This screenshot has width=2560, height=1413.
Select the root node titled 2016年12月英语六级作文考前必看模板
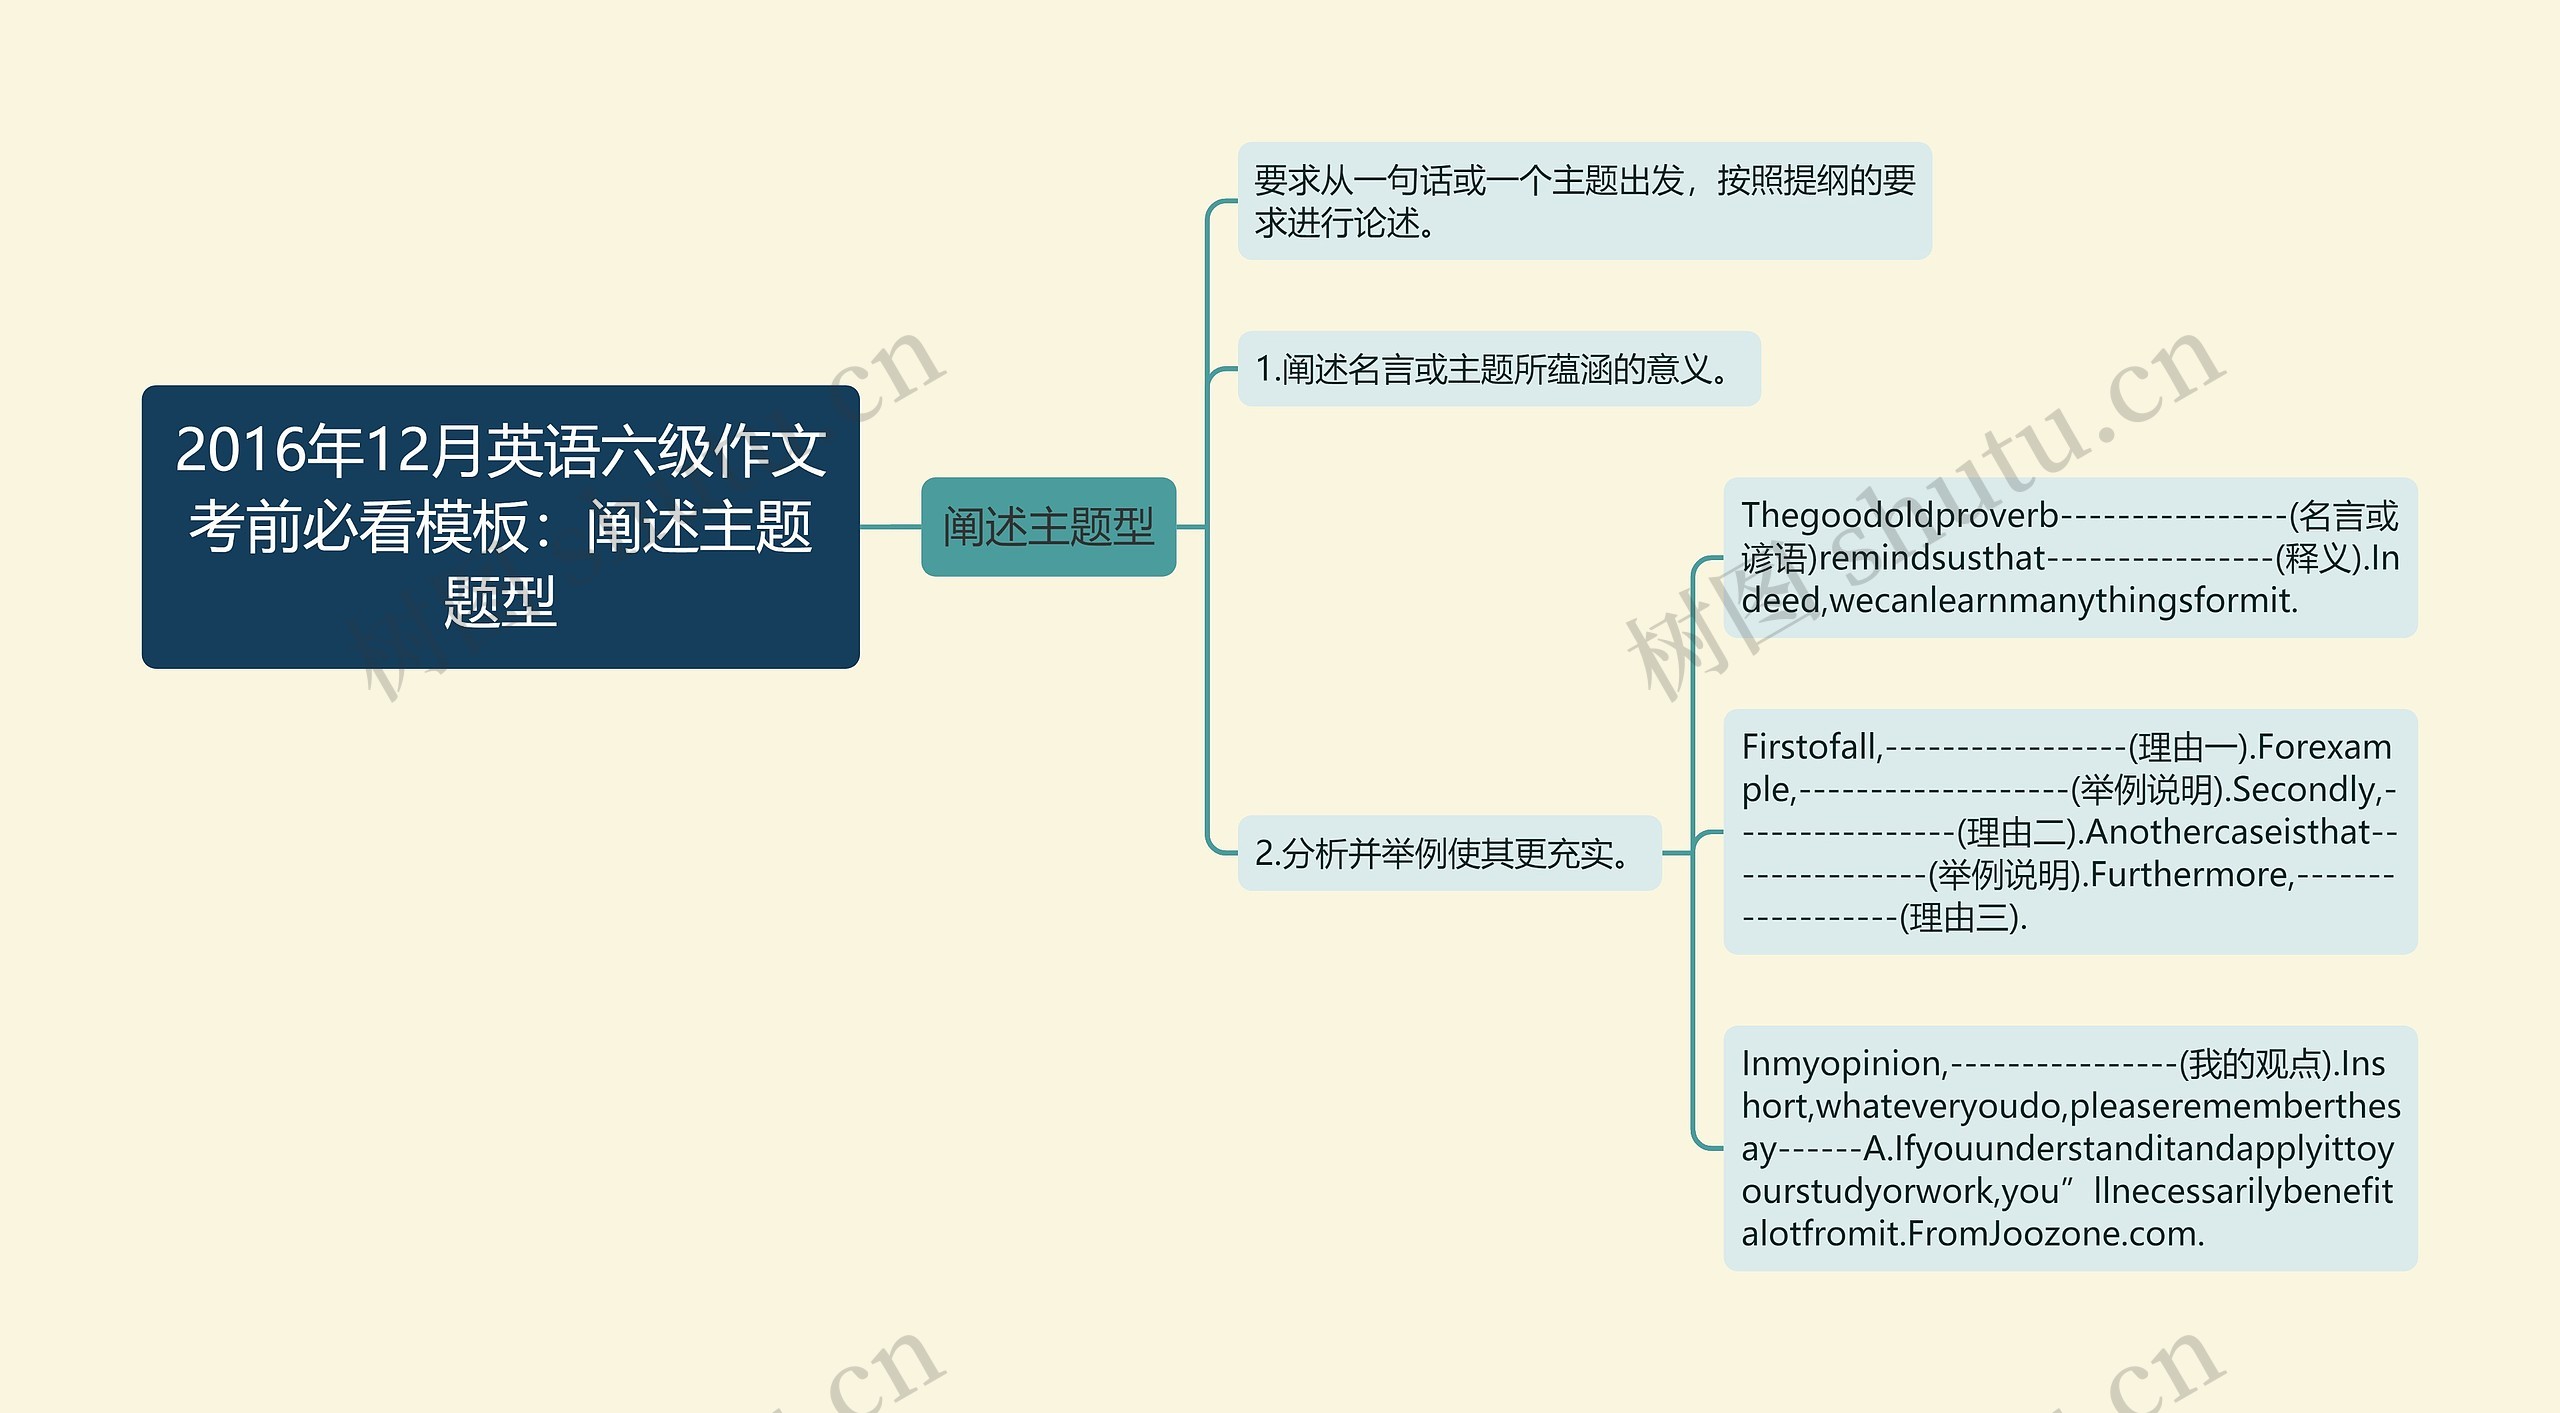tap(500, 526)
